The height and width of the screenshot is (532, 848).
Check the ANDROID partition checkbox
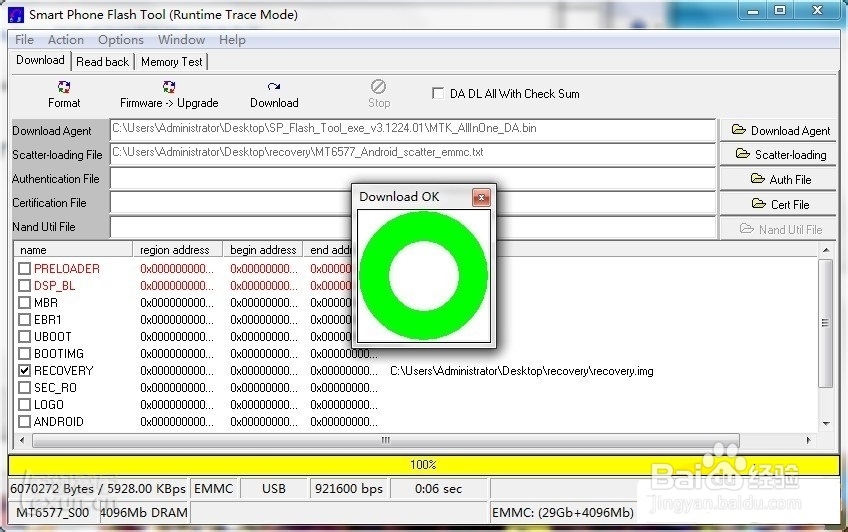[x=24, y=421]
